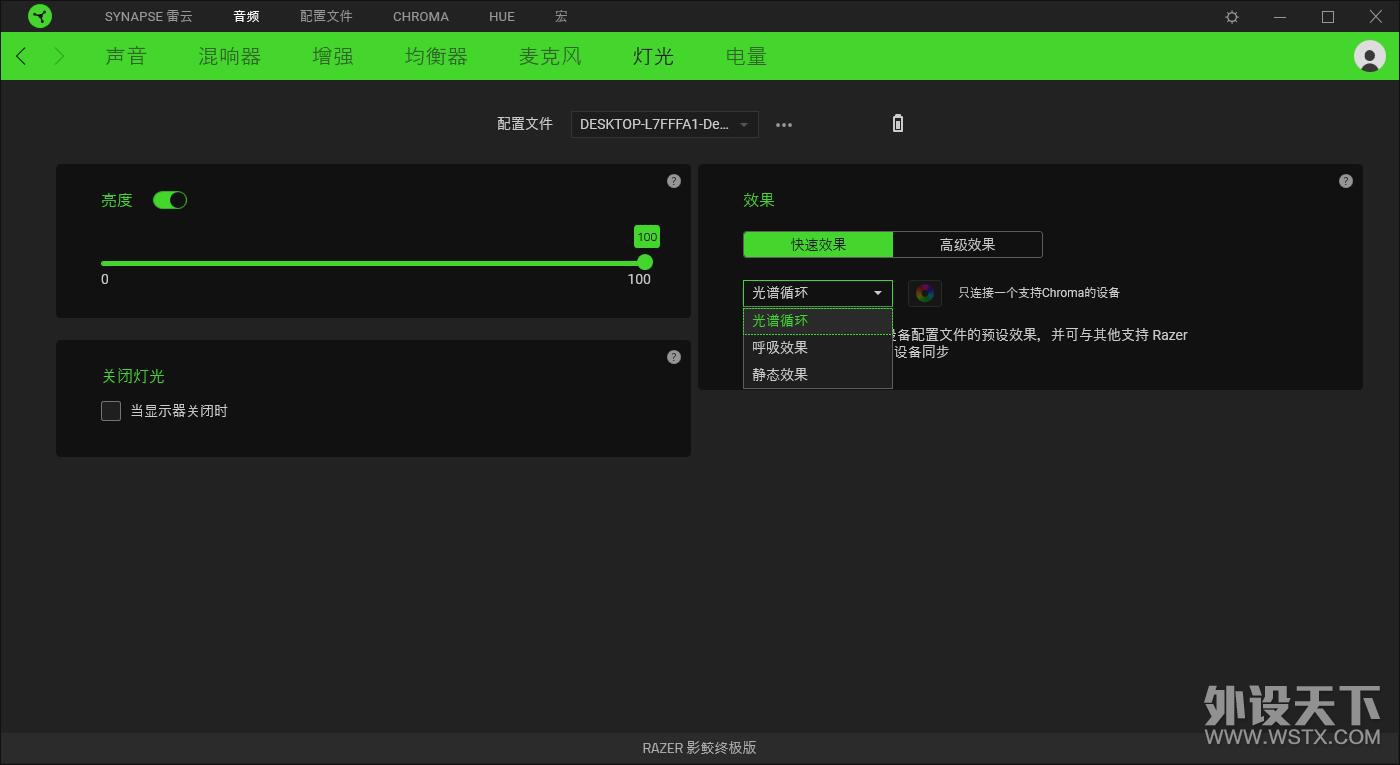Toggle the 亮度 brightness switch off

[x=170, y=200]
